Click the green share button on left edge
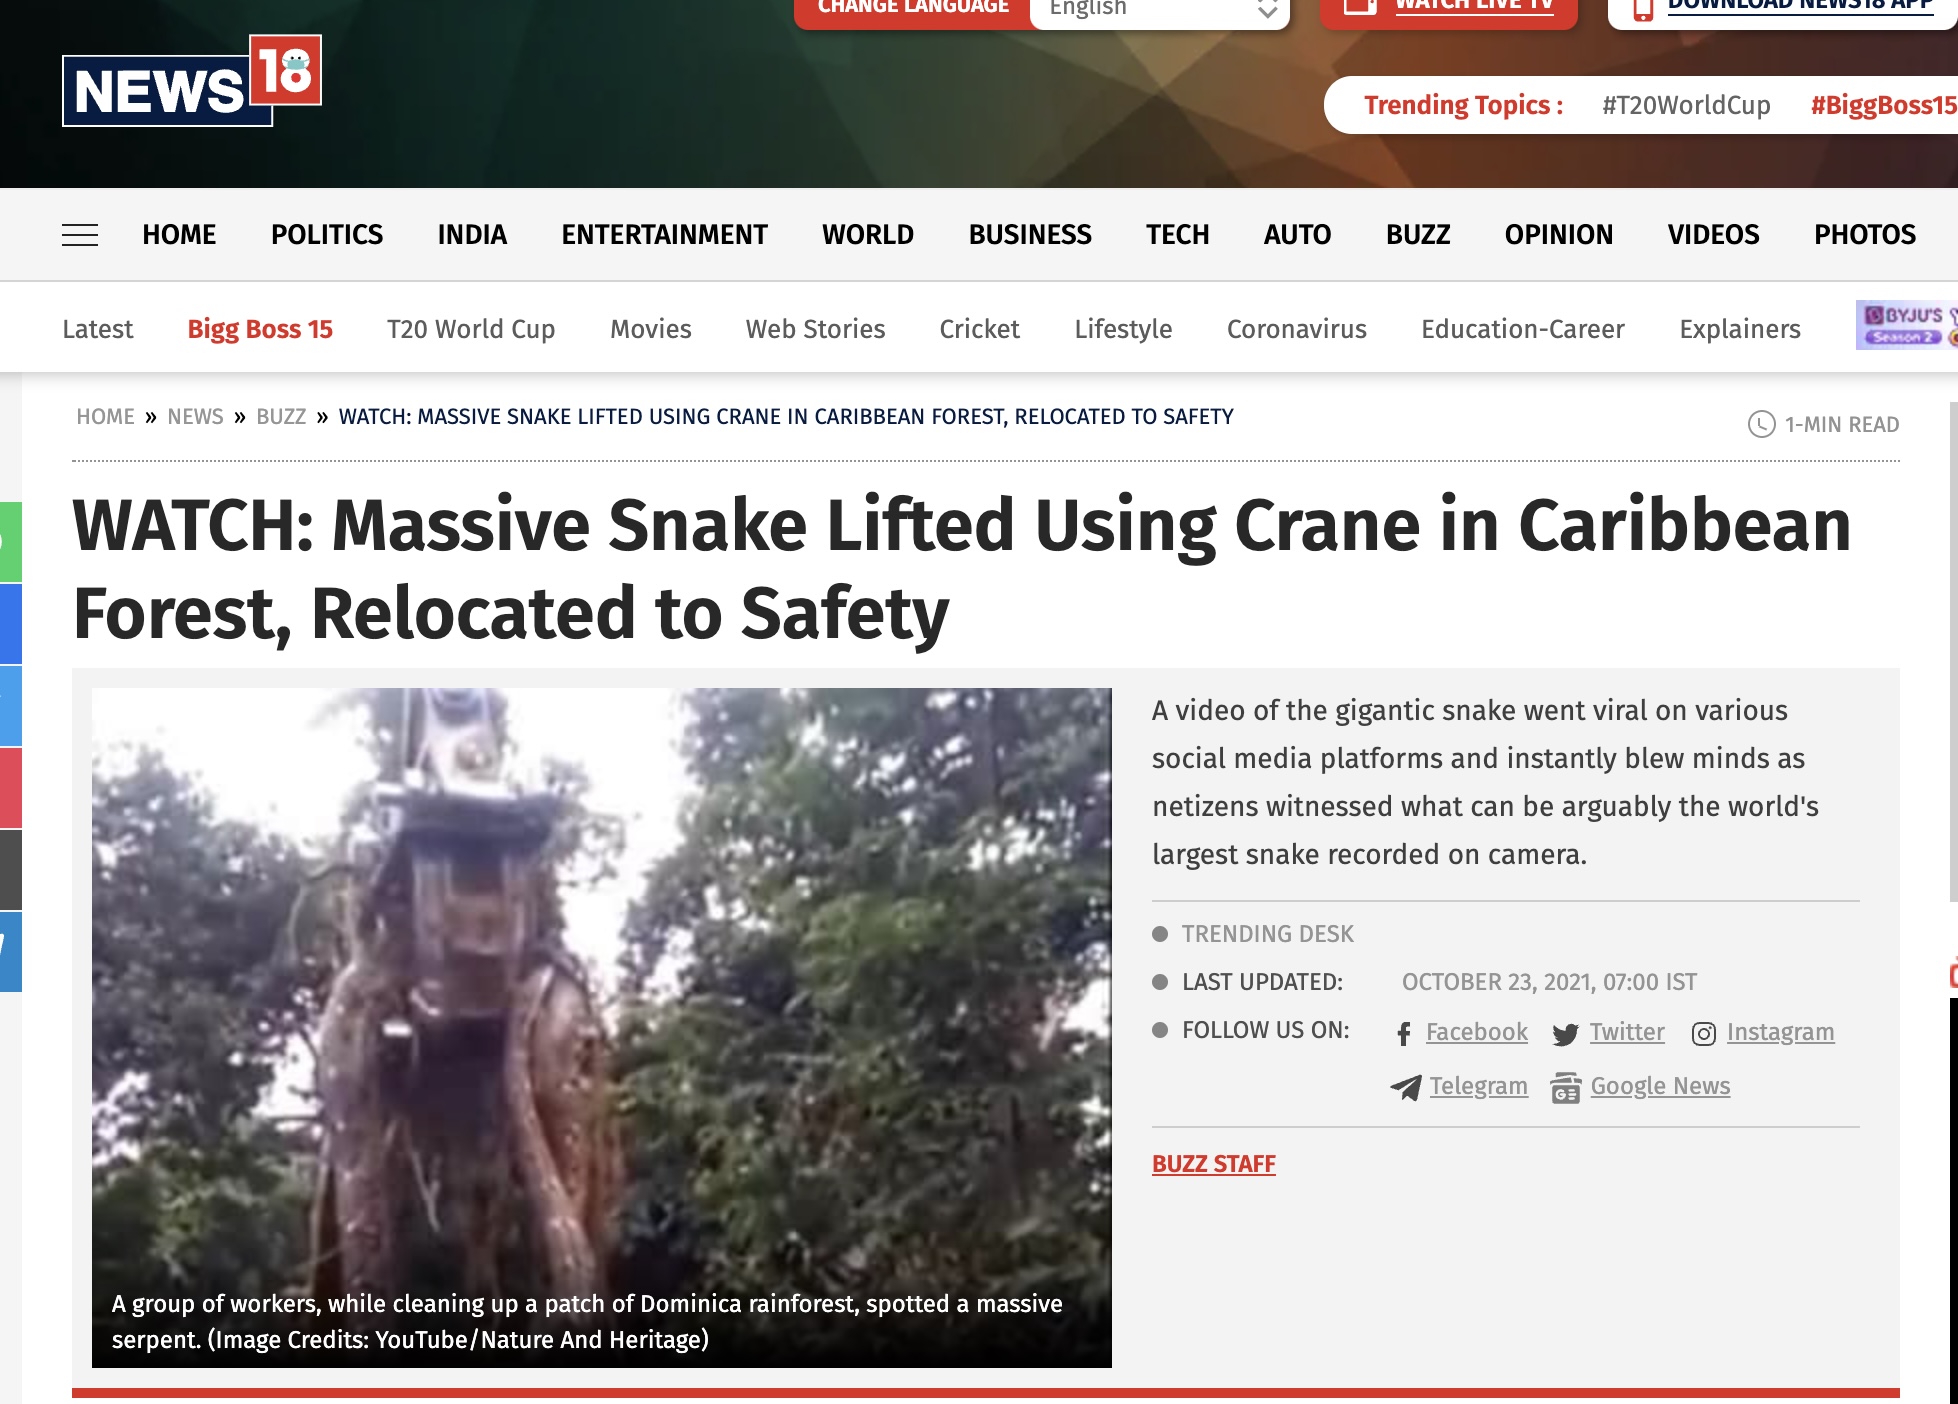 [10, 542]
